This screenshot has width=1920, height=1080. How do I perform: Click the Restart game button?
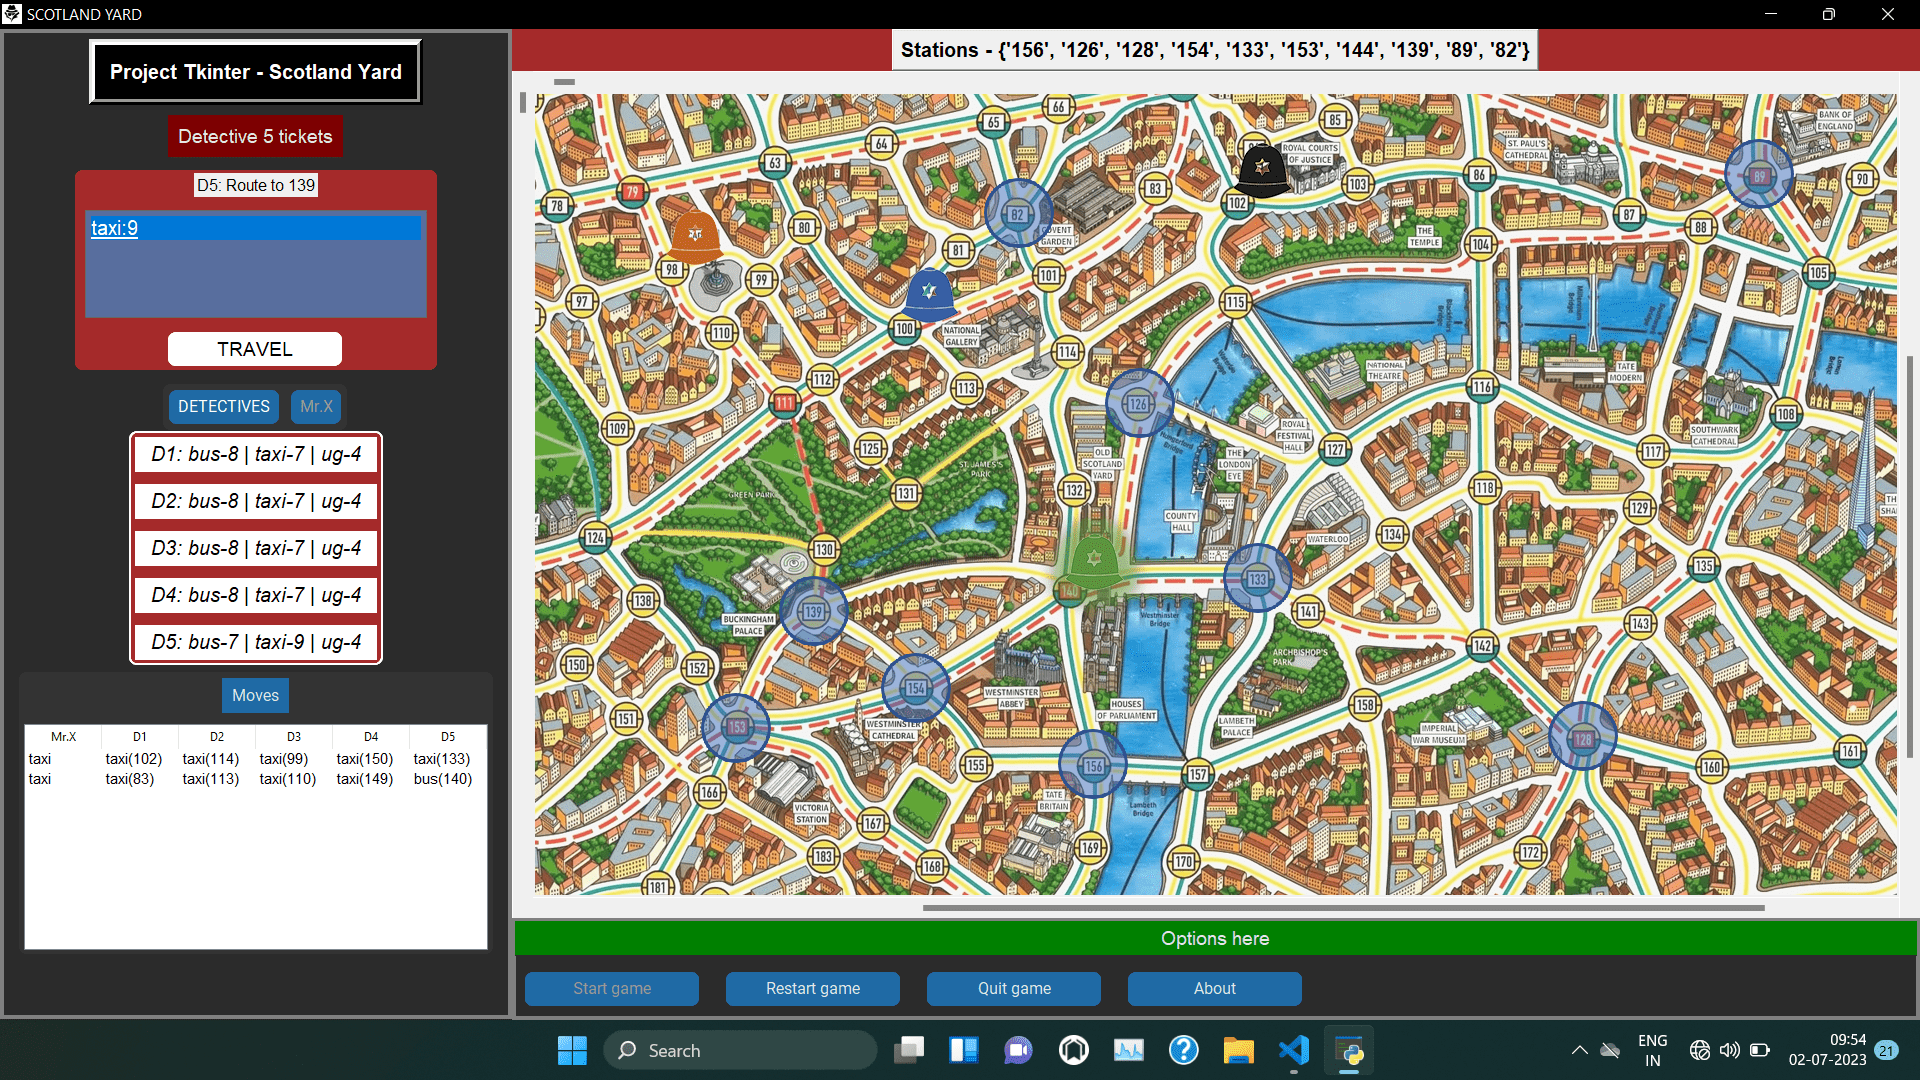pyautogui.click(x=813, y=988)
